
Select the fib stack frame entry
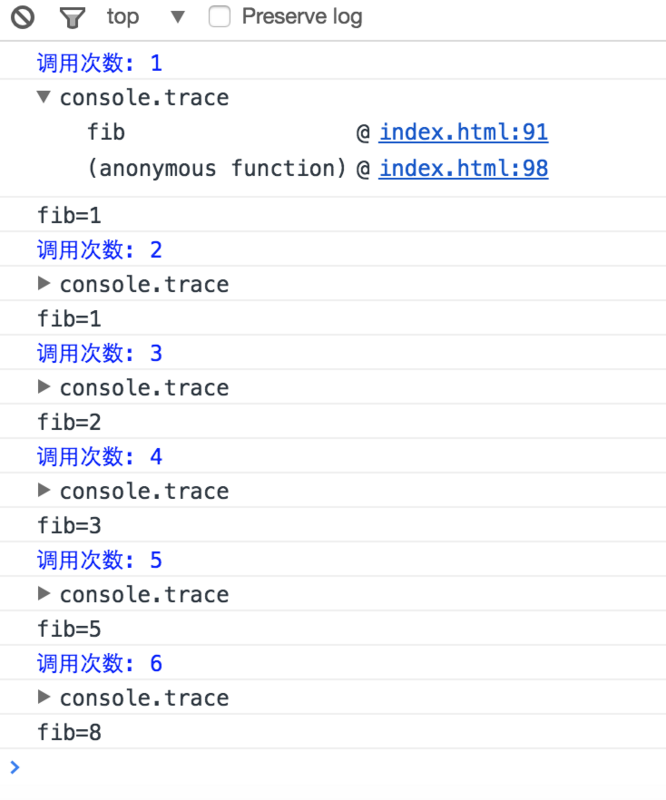[x=105, y=131]
